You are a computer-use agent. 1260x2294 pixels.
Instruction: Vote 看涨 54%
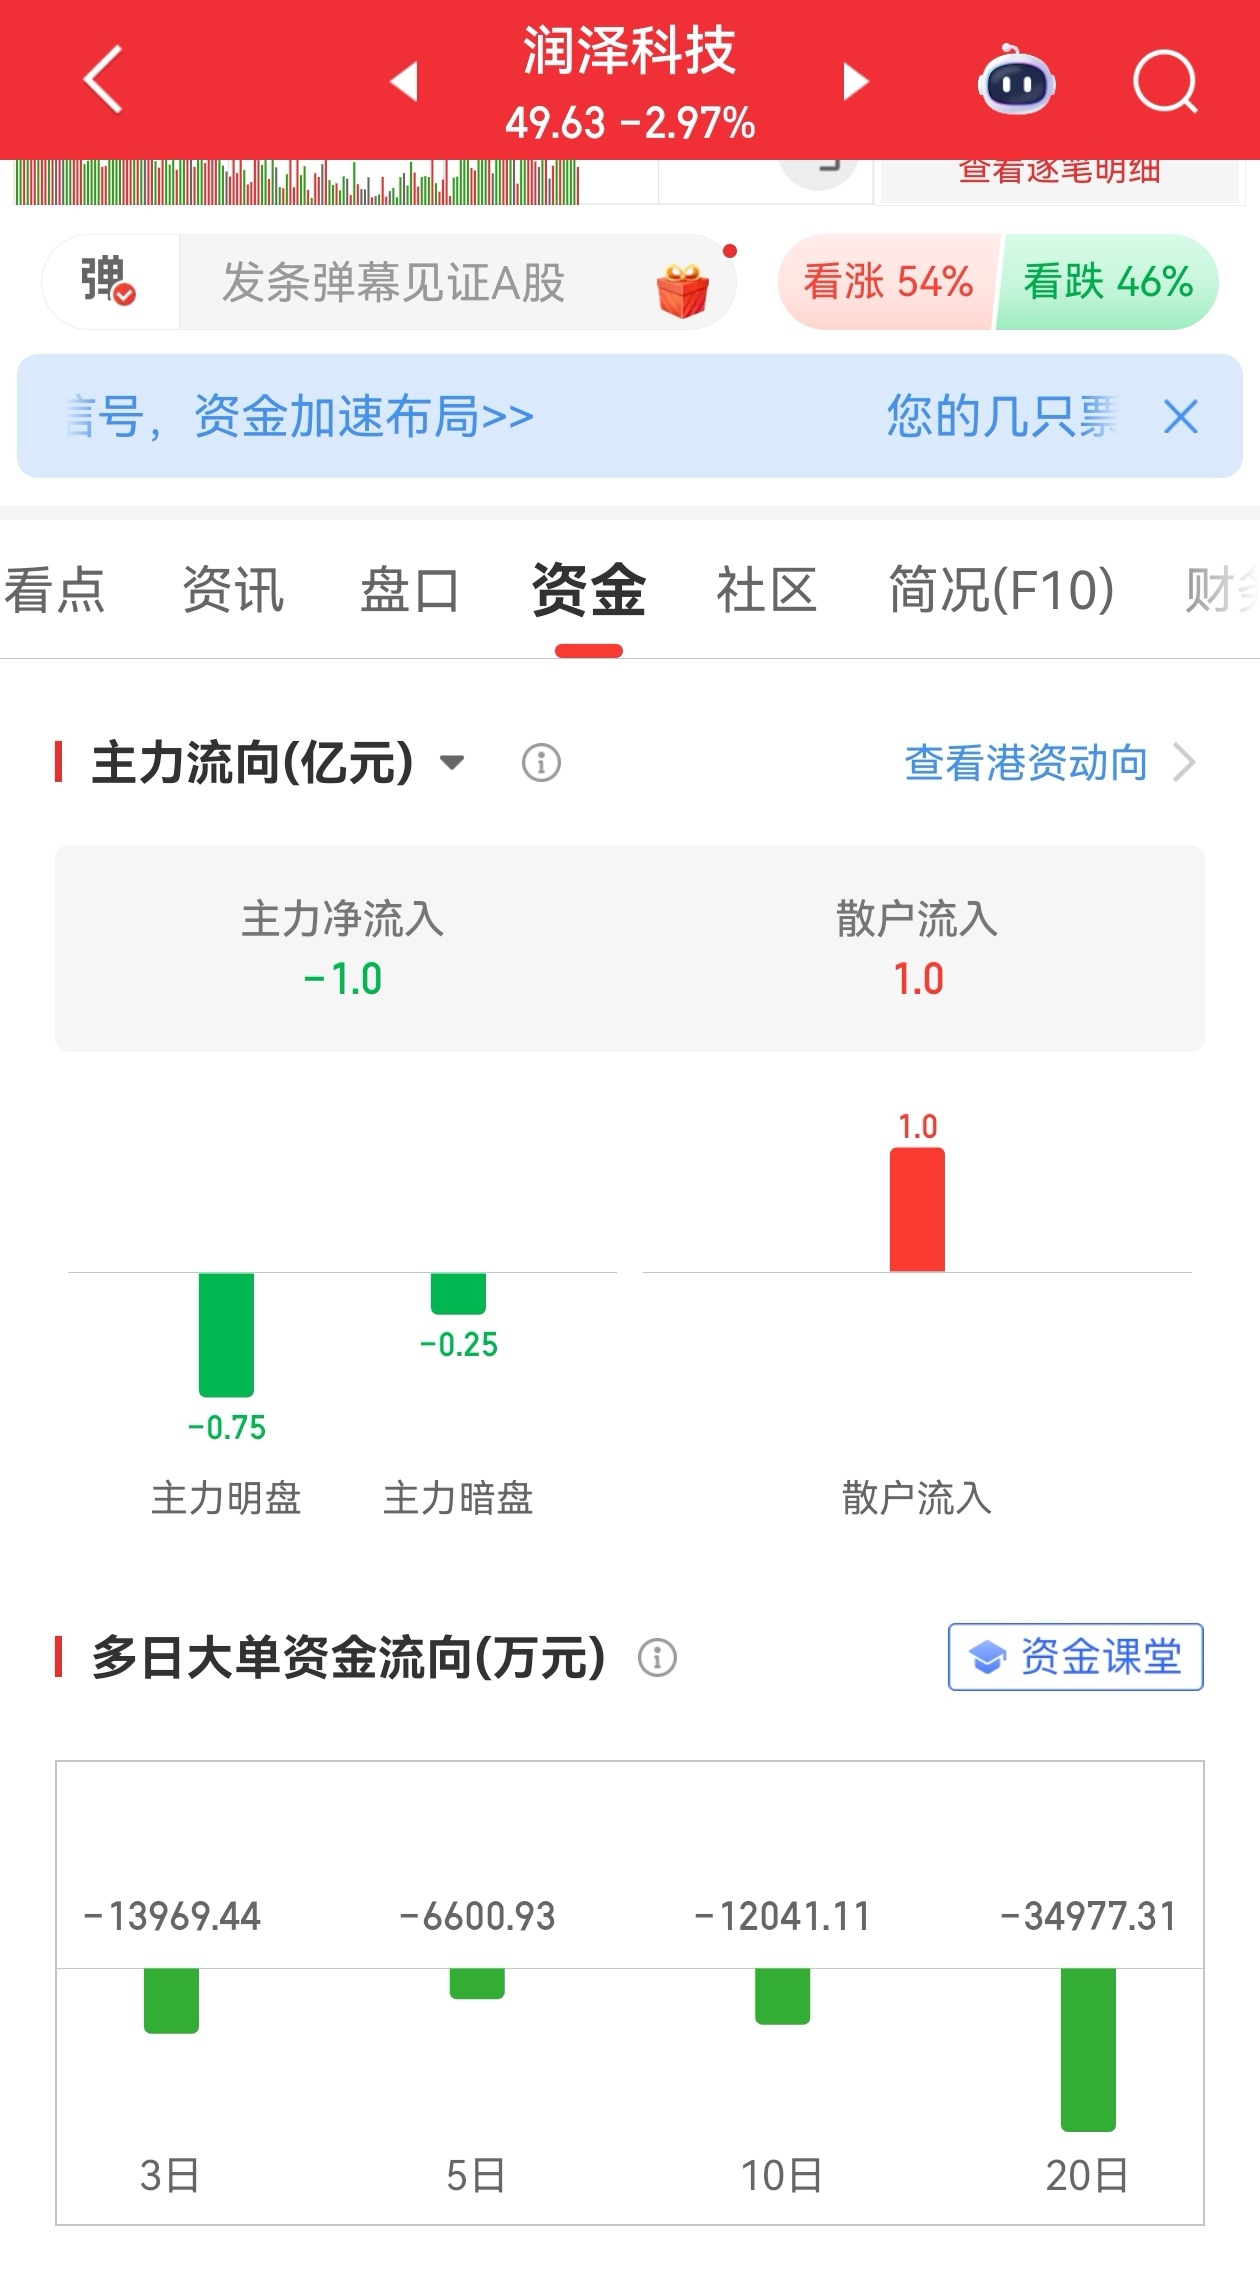pyautogui.click(x=888, y=282)
